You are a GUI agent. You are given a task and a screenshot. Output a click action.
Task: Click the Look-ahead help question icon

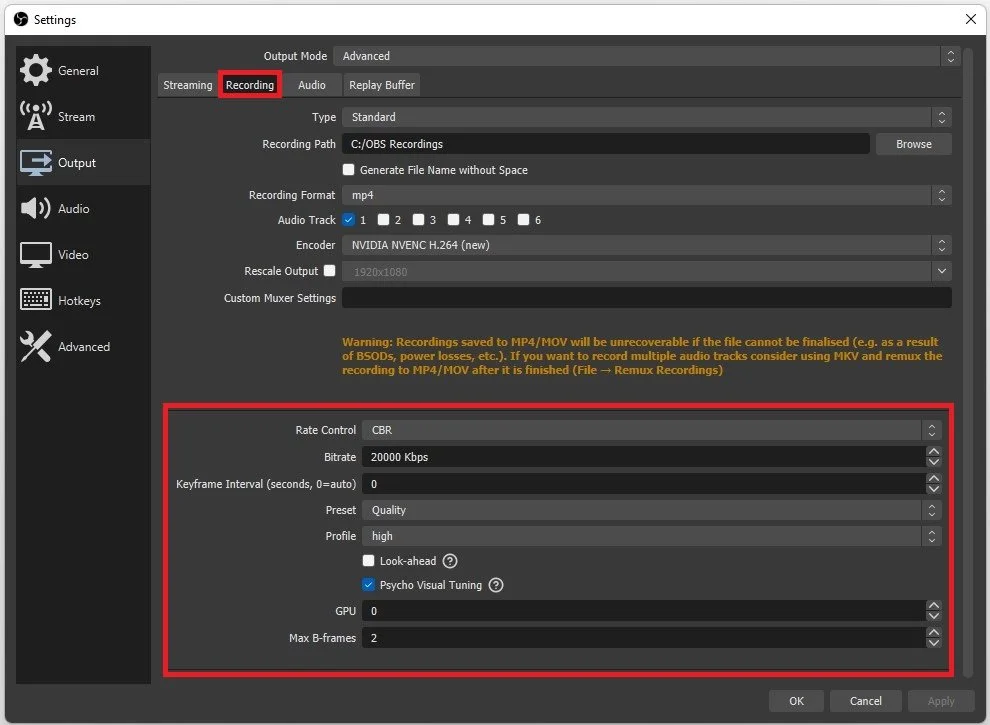[x=450, y=561]
